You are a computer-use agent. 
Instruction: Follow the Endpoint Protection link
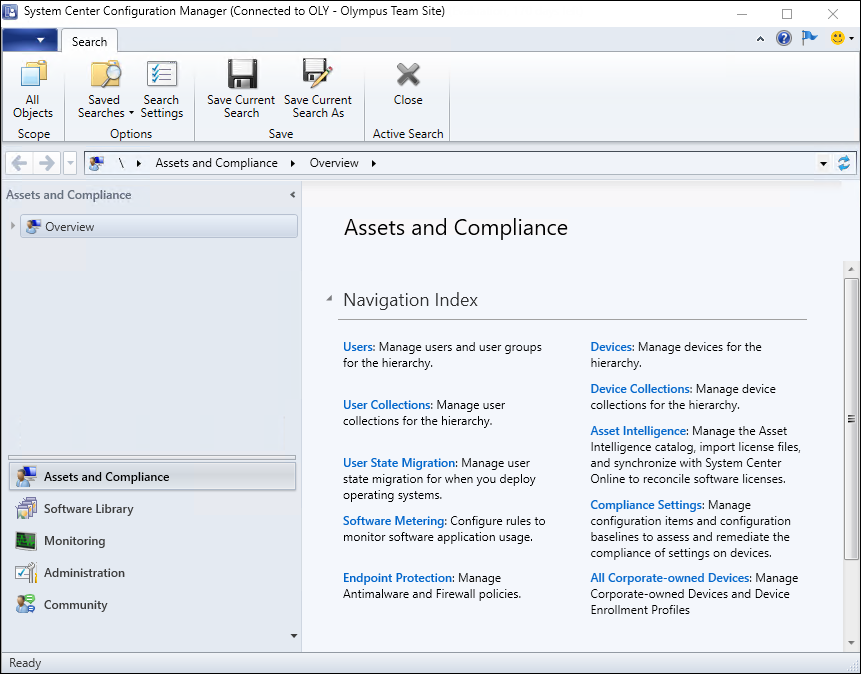(x=398, y=578)
